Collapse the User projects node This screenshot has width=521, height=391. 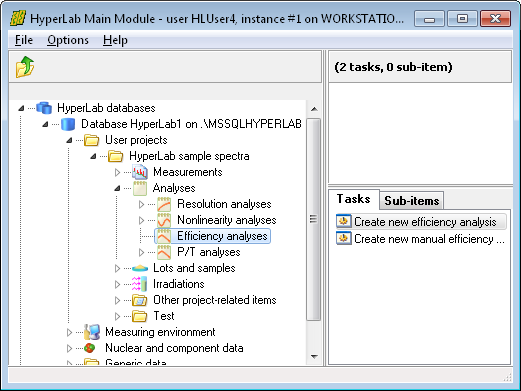[x=69, y=140]
